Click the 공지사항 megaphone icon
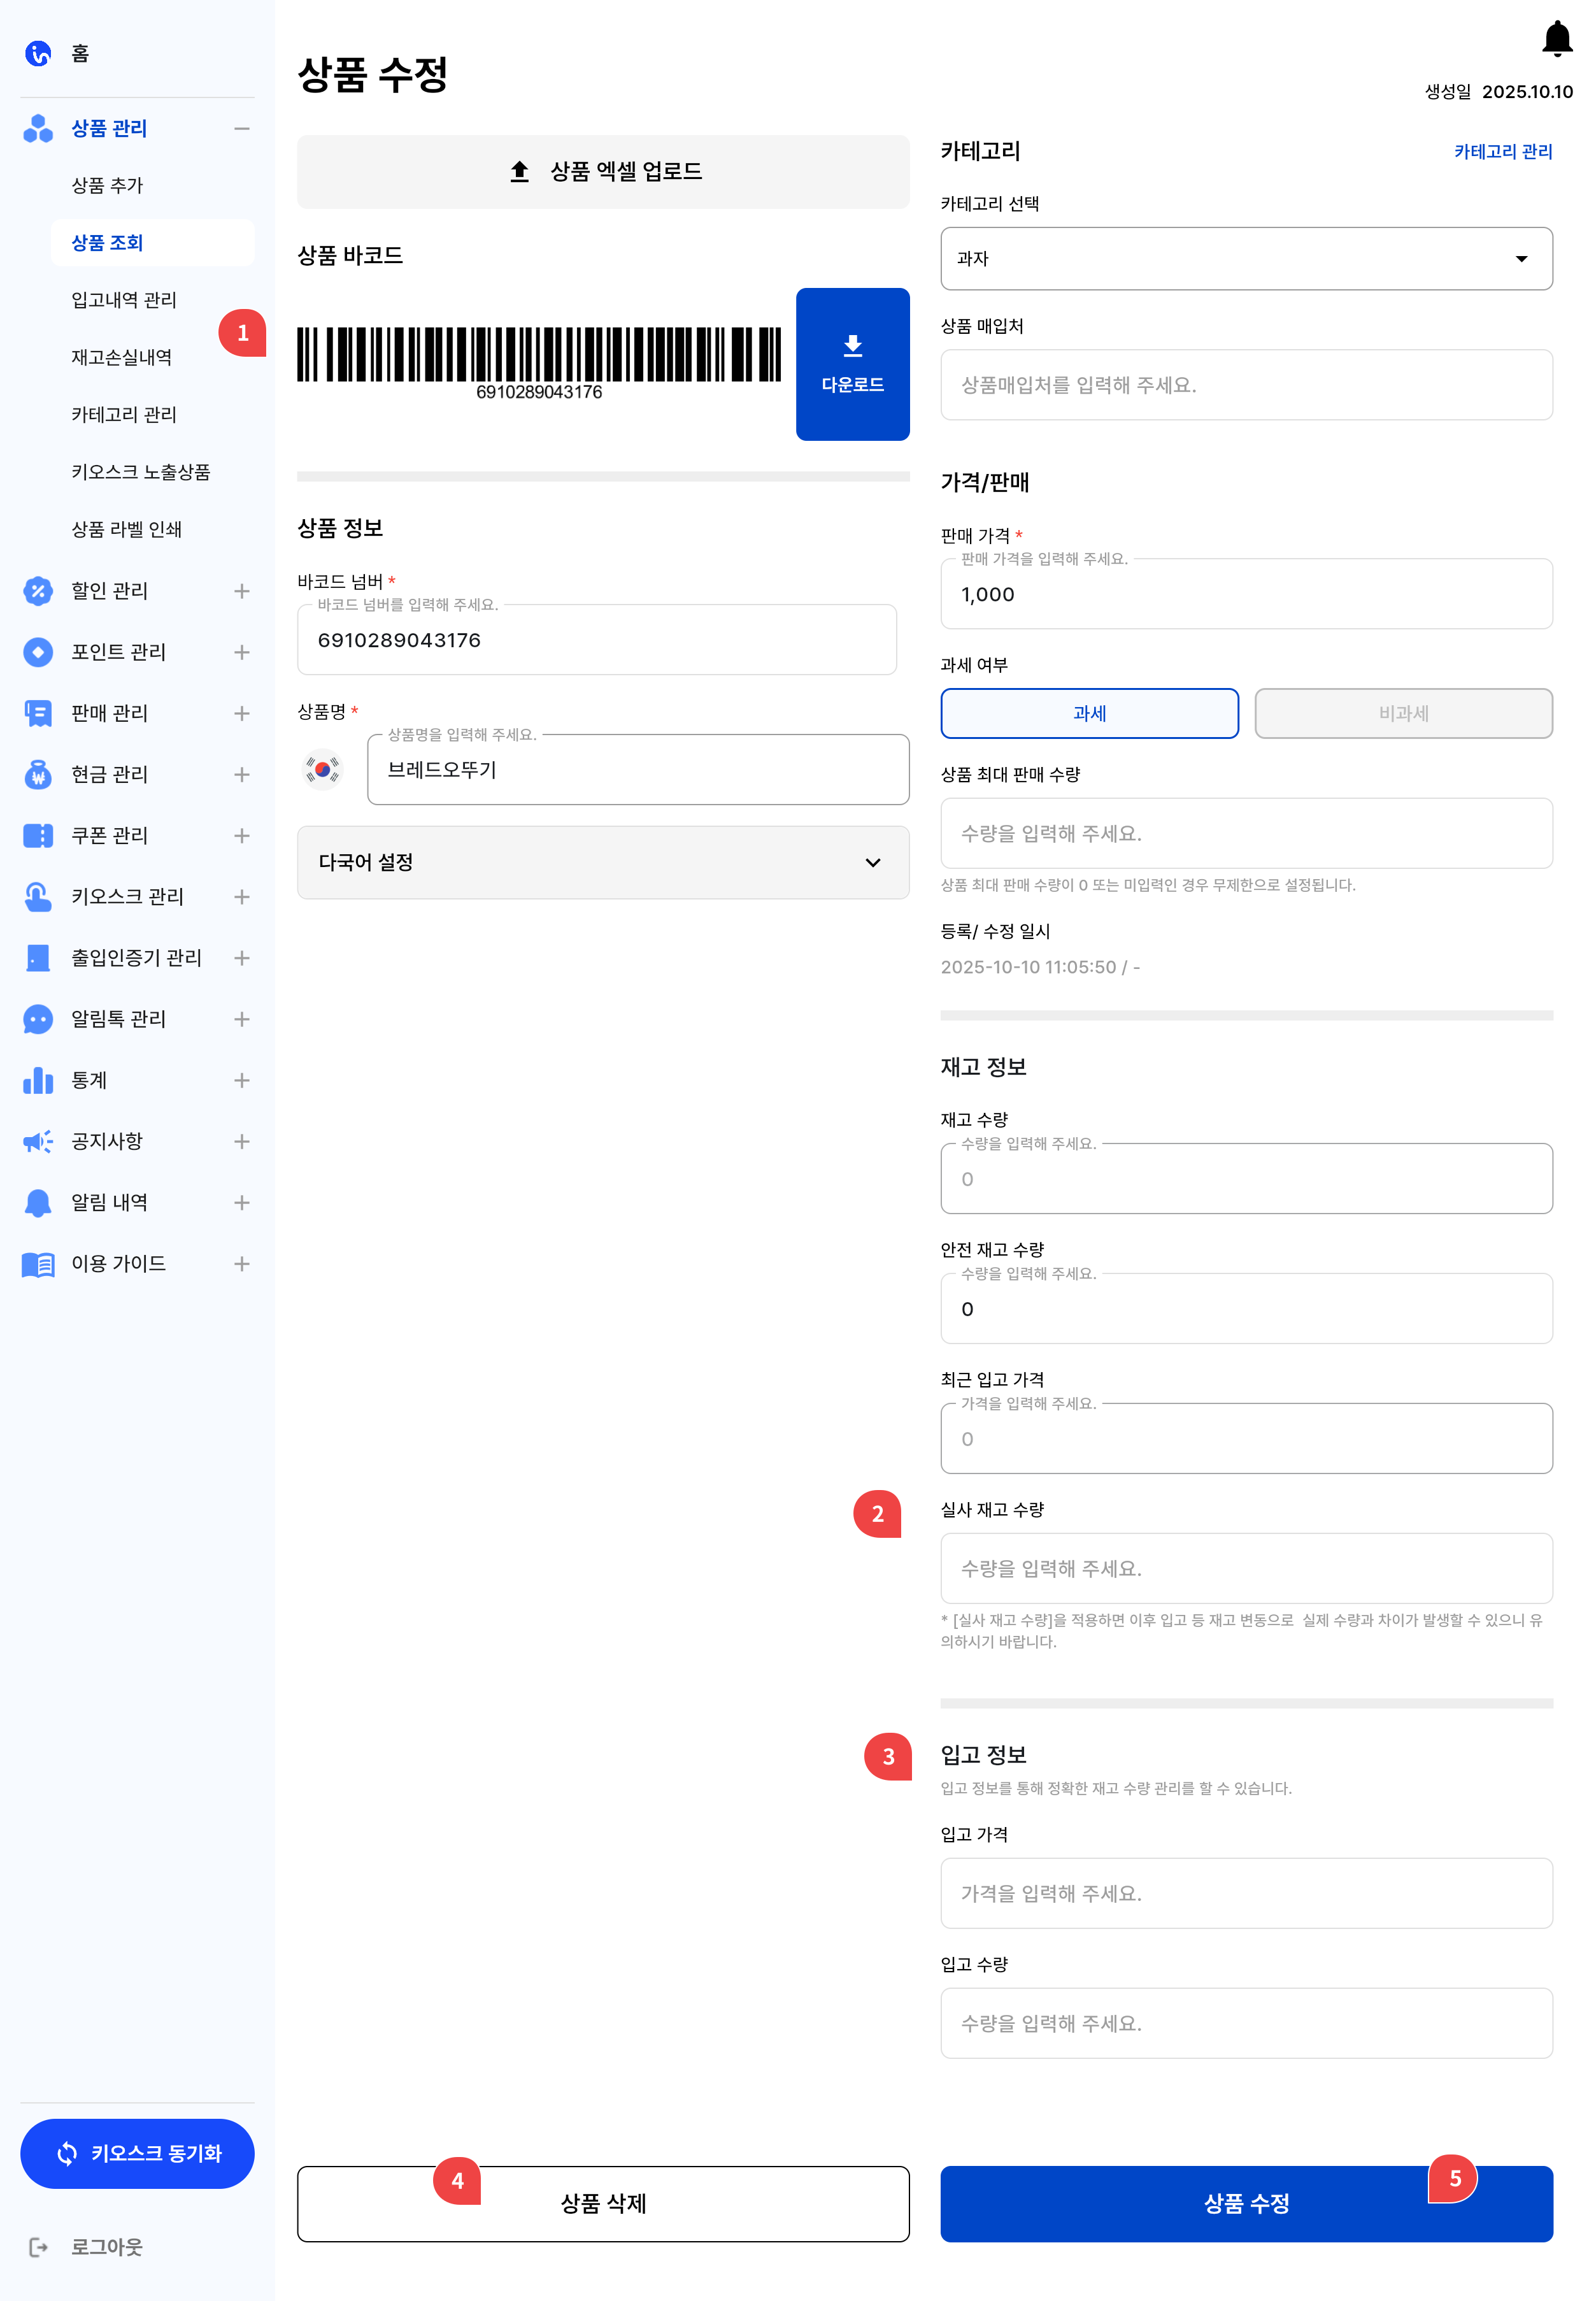1596x2301 pixels. [x=38, y=1141]
